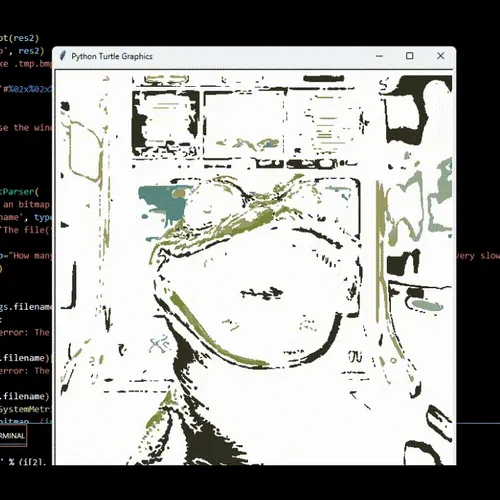The width and height of the screenshot is (500, 500).
Task: Switch to the TERMINAL panel tab
Action: pyautogui.click(x=13, y=436)
